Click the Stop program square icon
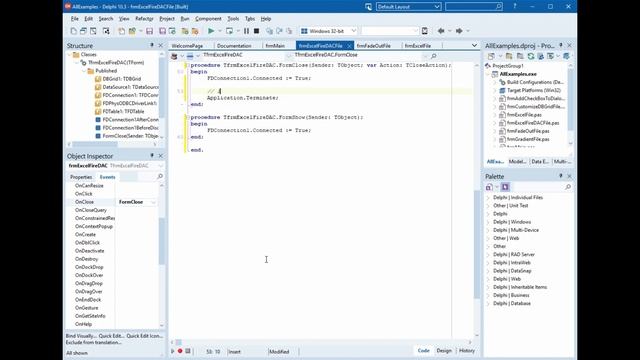 [x=256, y=31]
